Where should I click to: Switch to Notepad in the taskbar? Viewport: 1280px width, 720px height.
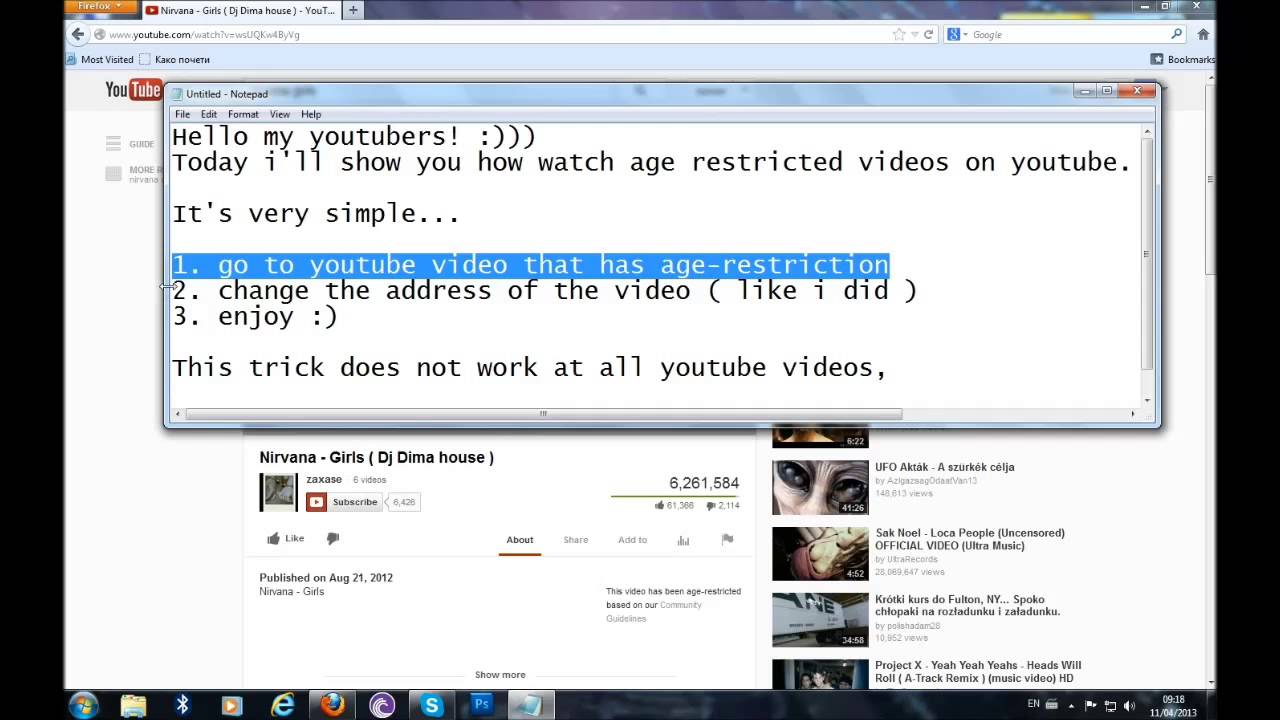(531, 706)
